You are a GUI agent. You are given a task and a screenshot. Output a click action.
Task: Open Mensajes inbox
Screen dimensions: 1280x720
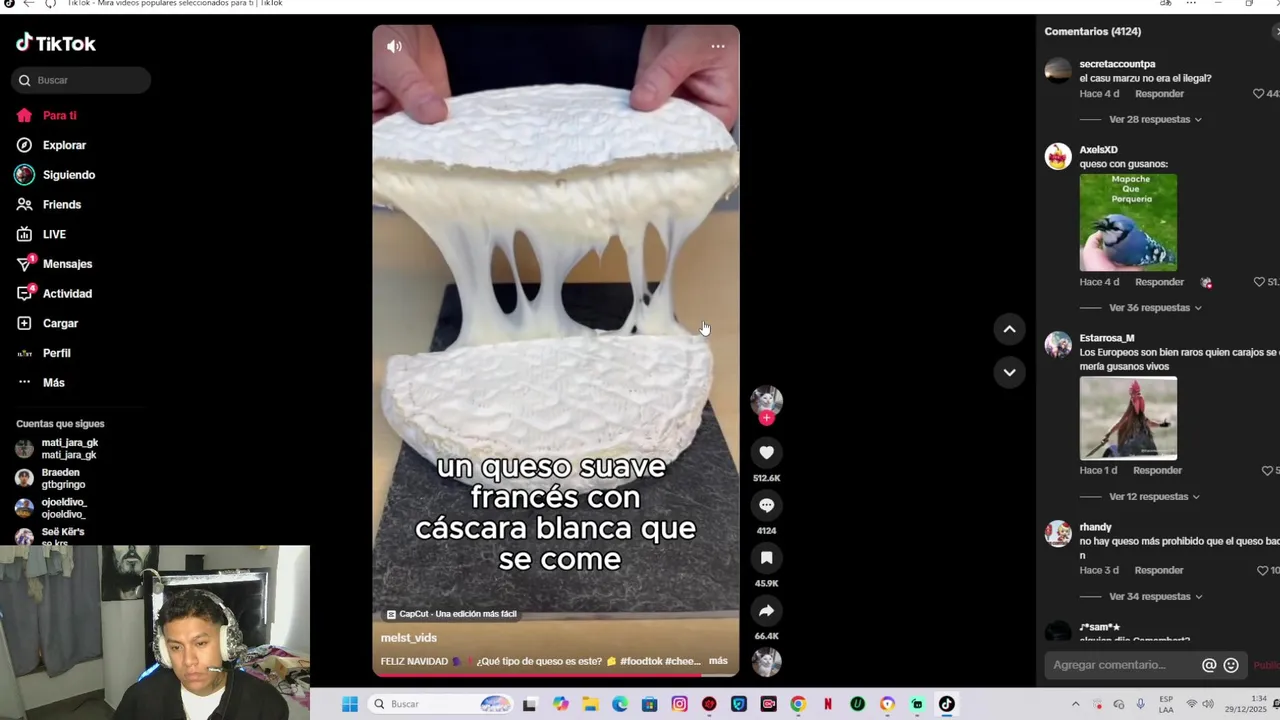54,264
